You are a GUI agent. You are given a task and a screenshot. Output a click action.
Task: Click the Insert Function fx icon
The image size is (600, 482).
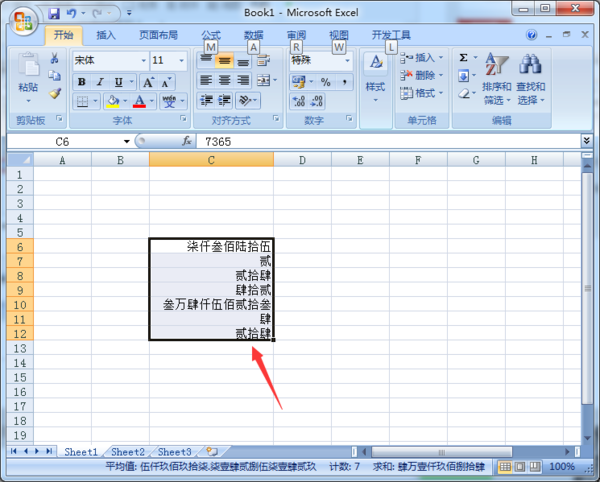[x=187, y=142]
